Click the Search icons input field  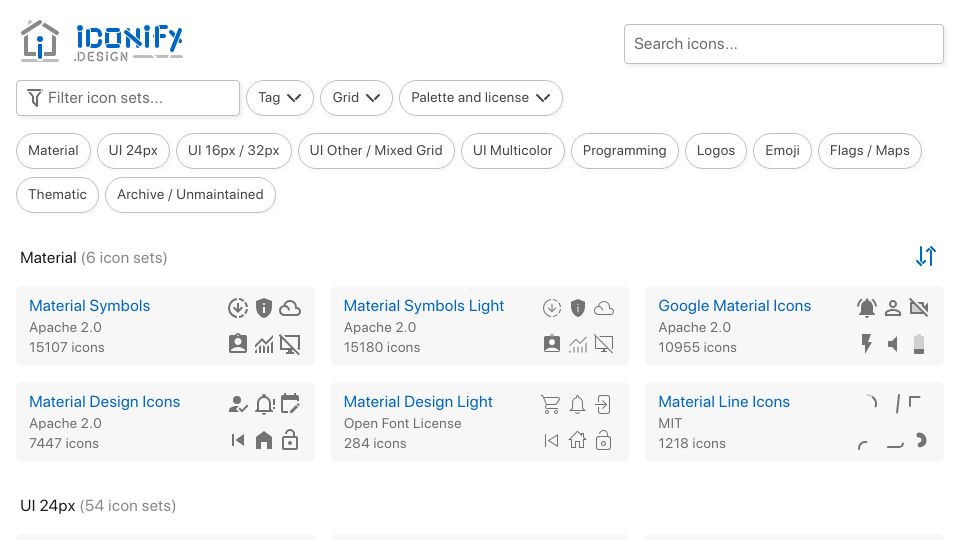pos(784,44)
